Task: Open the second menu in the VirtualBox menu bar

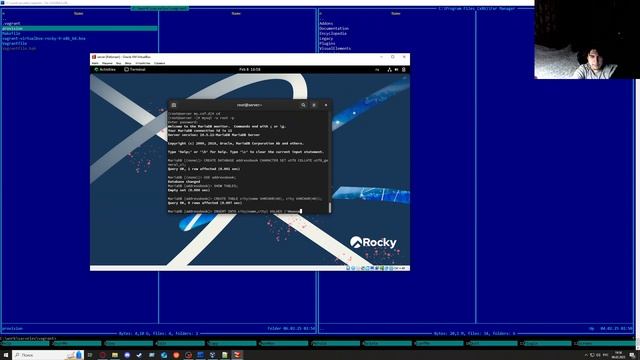Action: tap(107, 63)
